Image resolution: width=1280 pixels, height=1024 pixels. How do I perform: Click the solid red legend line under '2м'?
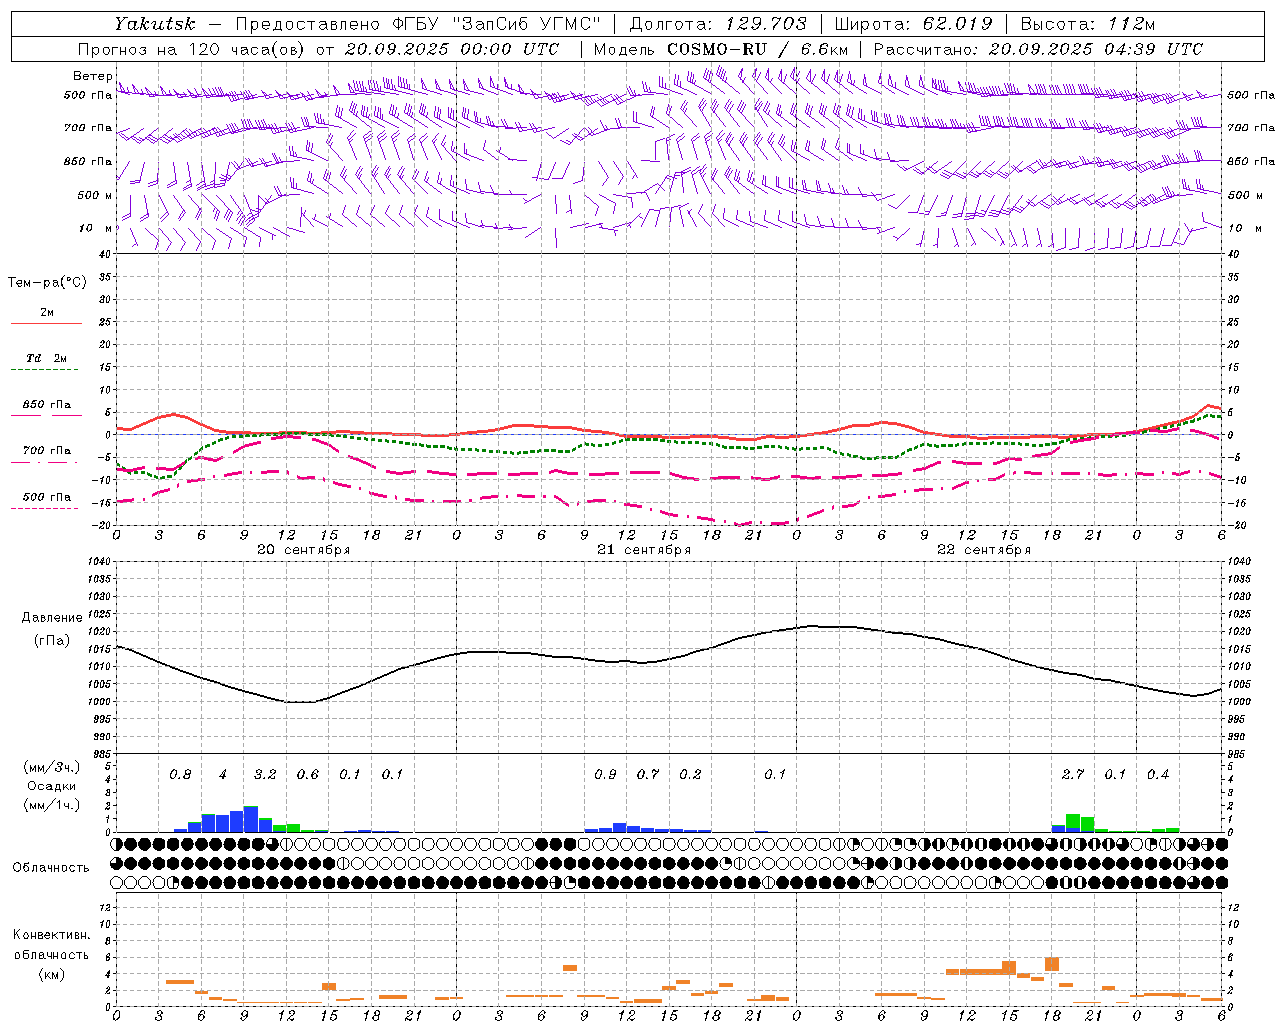(46, 323)
